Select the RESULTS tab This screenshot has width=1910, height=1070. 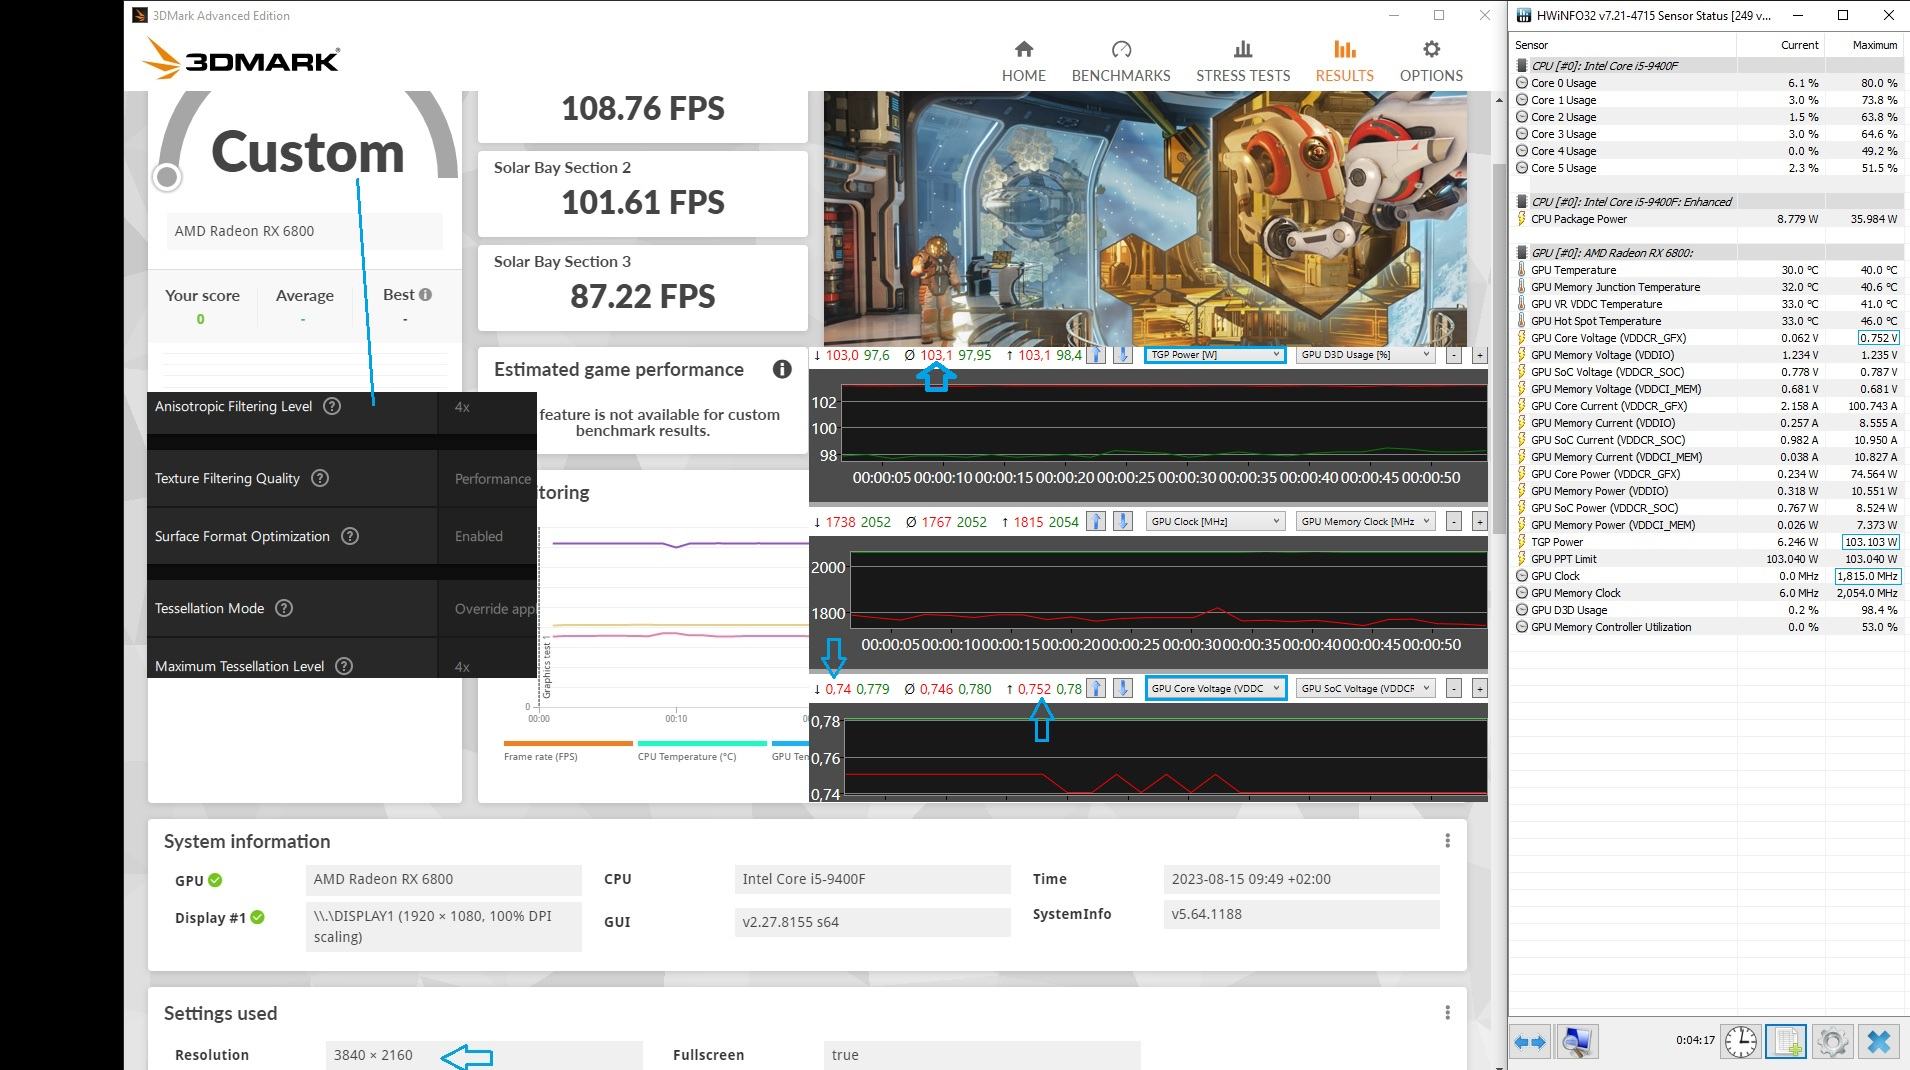click(x=1344, y=61)
